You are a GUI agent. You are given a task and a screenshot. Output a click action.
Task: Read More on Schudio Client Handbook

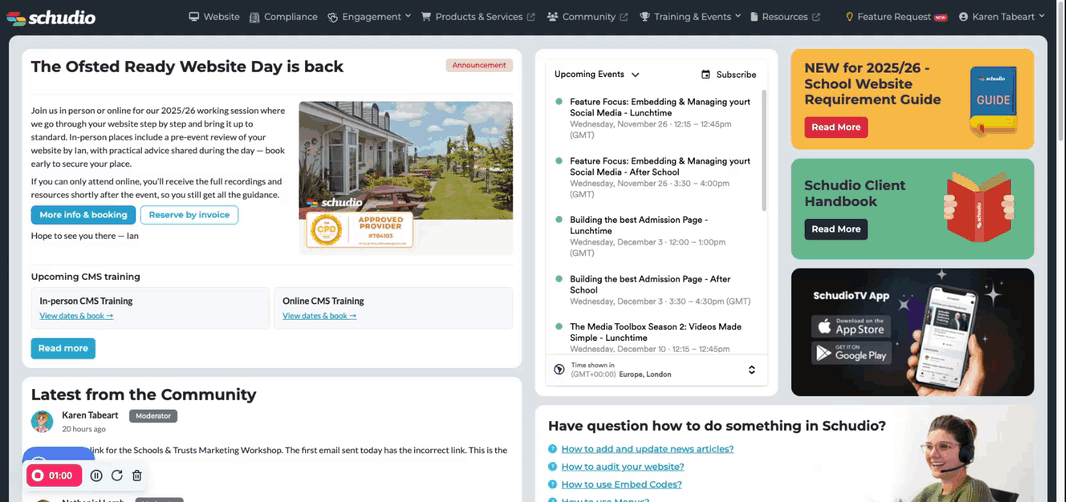[836, 229]
